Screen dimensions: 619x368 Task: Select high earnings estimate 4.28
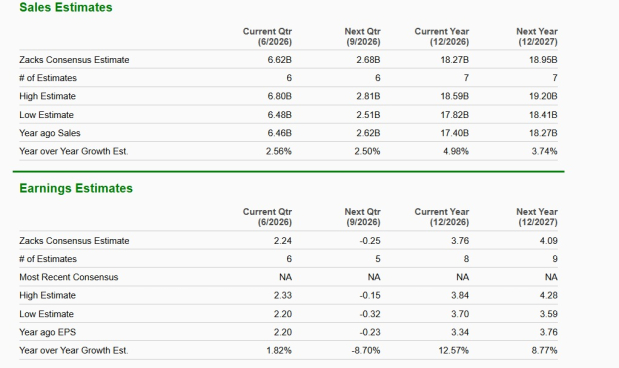coord(548,295)
